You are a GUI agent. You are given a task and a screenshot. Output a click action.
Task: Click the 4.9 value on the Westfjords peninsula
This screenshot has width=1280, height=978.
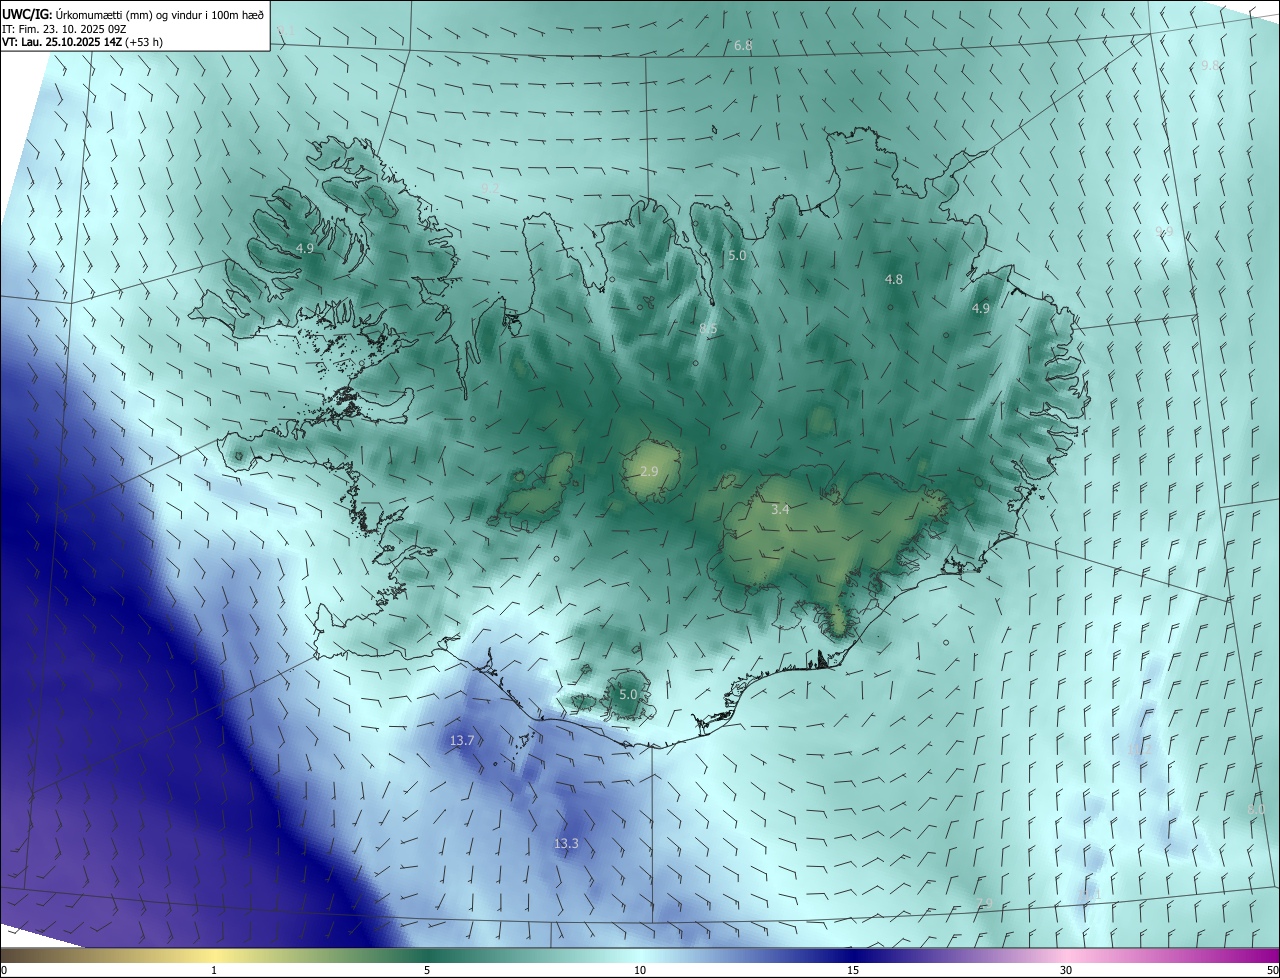305,247
